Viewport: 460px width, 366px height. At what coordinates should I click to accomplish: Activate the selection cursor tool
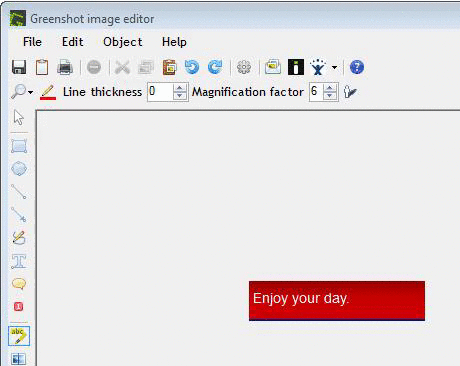(19, 117)
